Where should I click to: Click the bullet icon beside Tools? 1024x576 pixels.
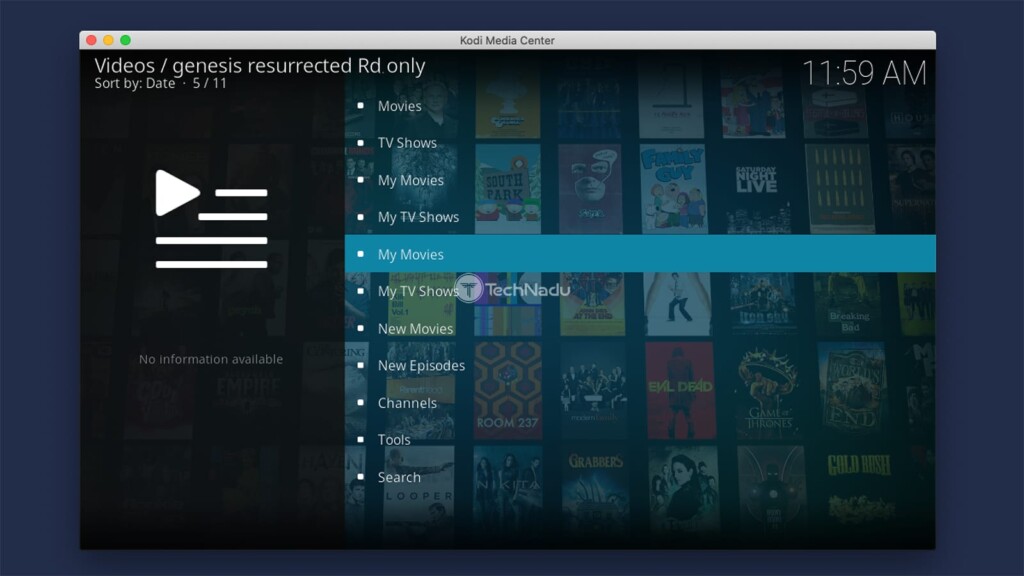pyautogui.click(x=360, y=440)
